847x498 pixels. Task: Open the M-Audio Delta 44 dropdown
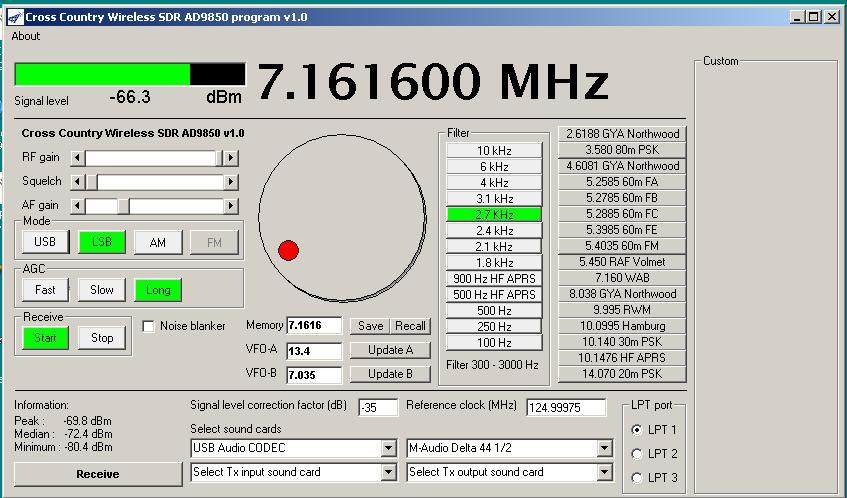click(x=604, y=448)
